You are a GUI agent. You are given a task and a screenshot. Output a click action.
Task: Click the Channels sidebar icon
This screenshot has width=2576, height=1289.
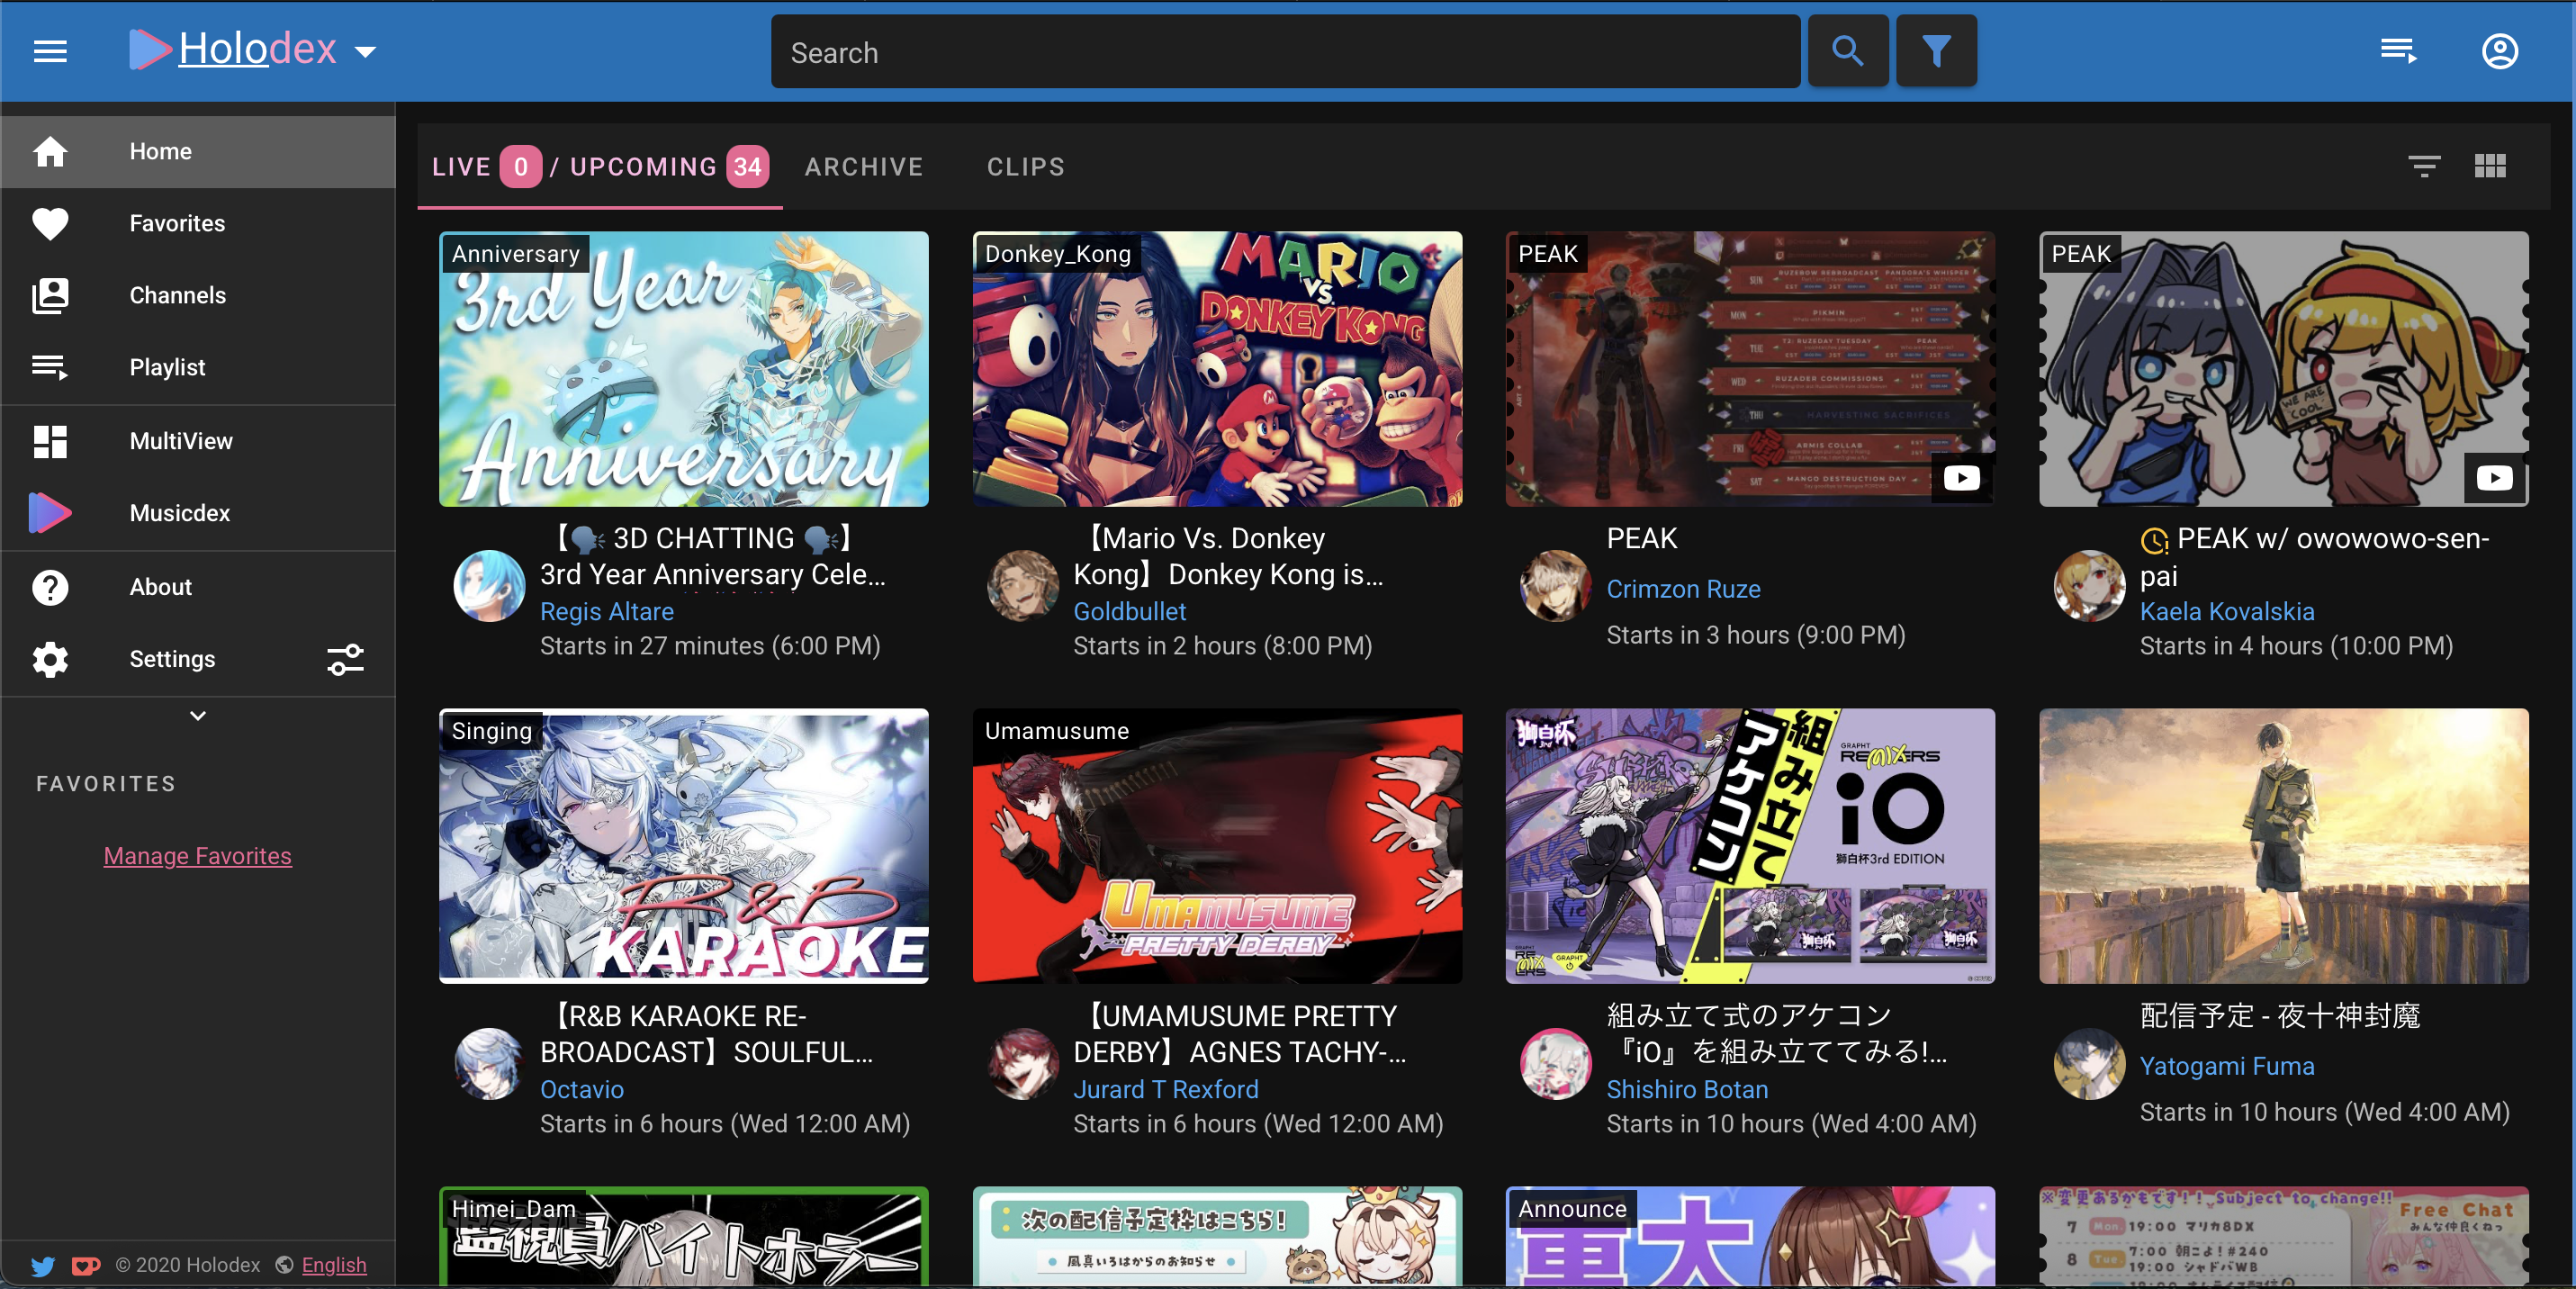[x=50, y=296]
